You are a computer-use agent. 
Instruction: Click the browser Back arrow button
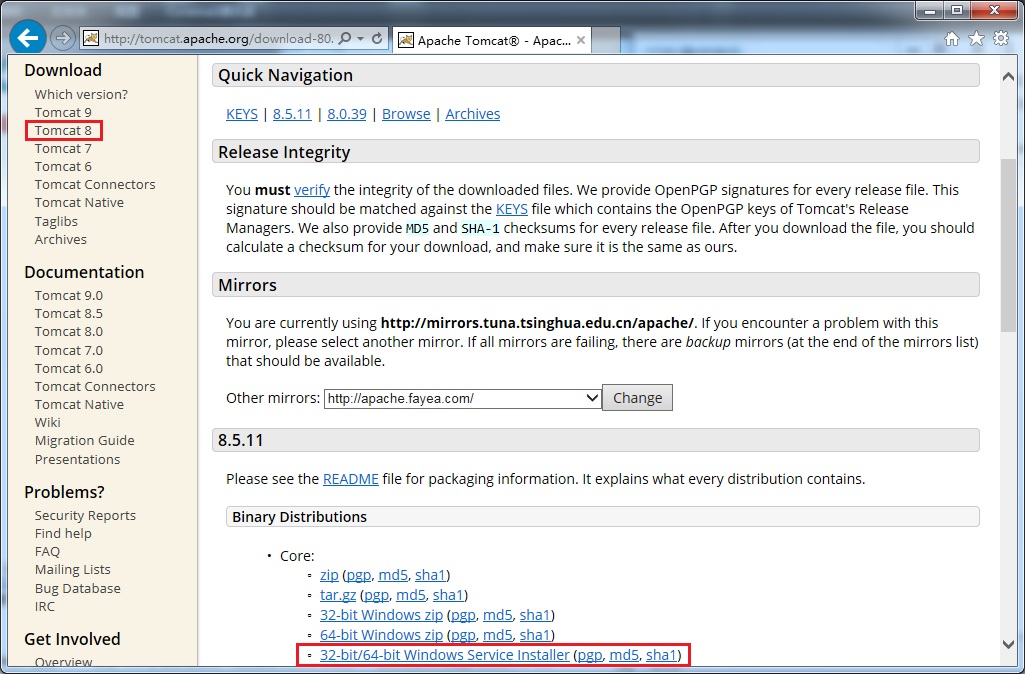(x=27, y=38)
